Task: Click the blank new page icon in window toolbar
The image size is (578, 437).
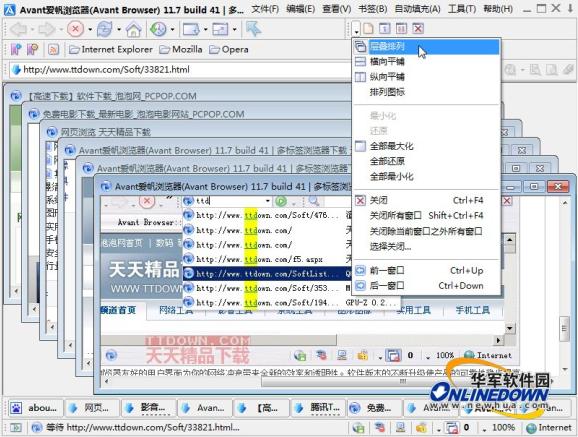Action: pos(368,28)
